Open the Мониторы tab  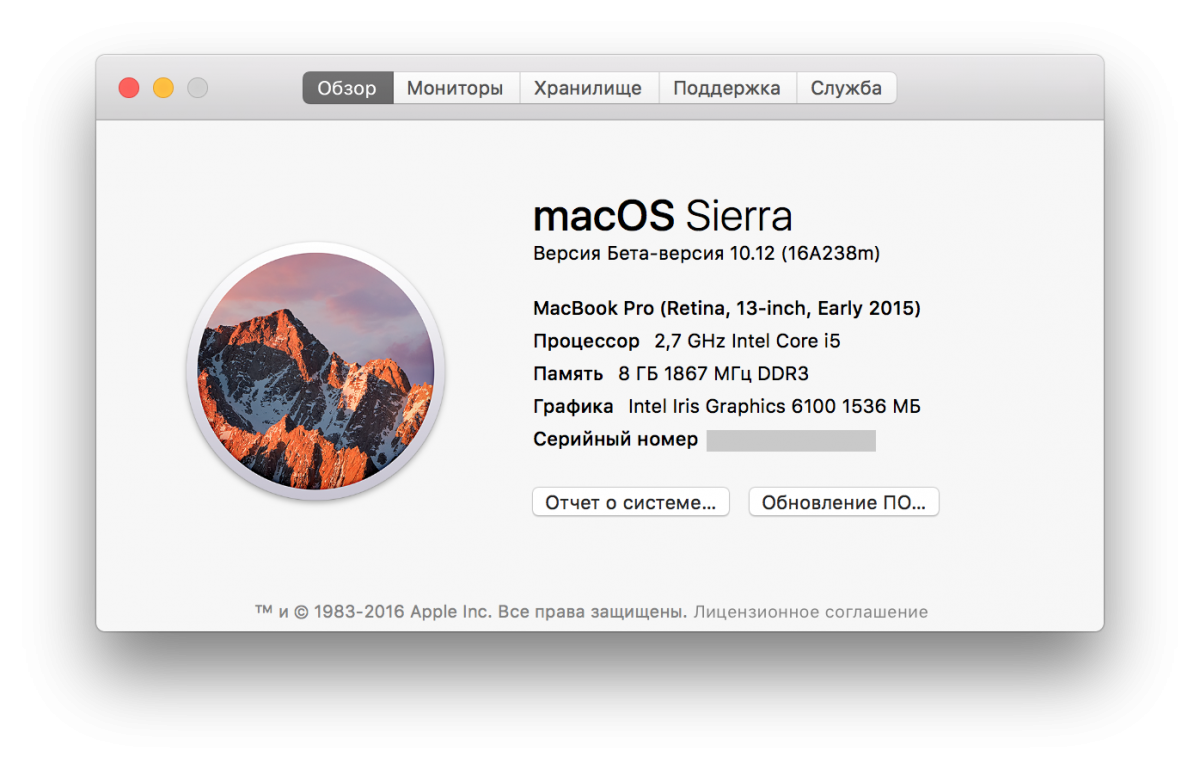pyautogui.click(x=455, y=88)
